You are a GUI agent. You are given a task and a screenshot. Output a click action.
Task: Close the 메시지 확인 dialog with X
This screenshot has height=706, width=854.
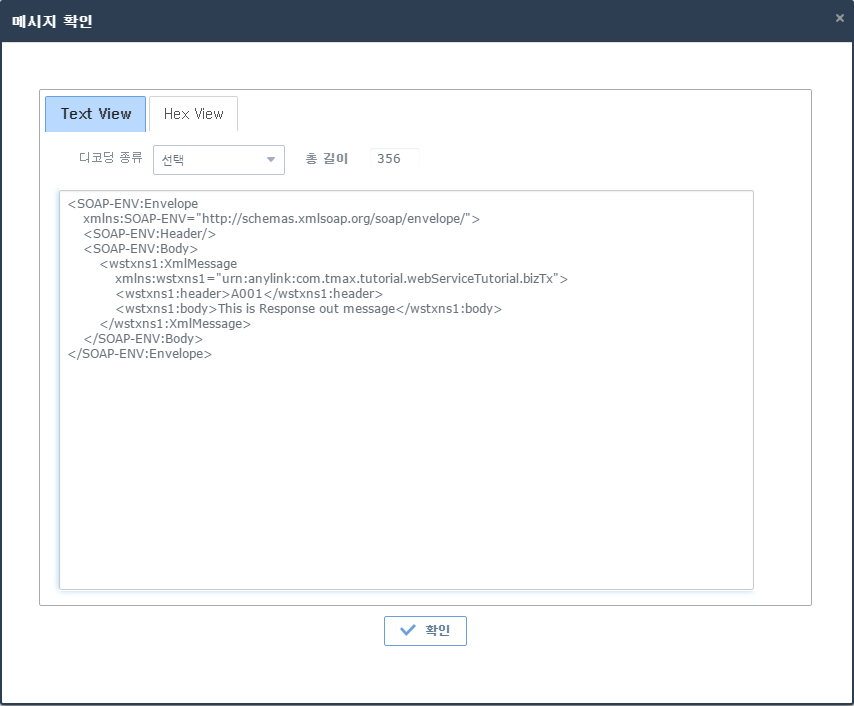pos(839,18)
